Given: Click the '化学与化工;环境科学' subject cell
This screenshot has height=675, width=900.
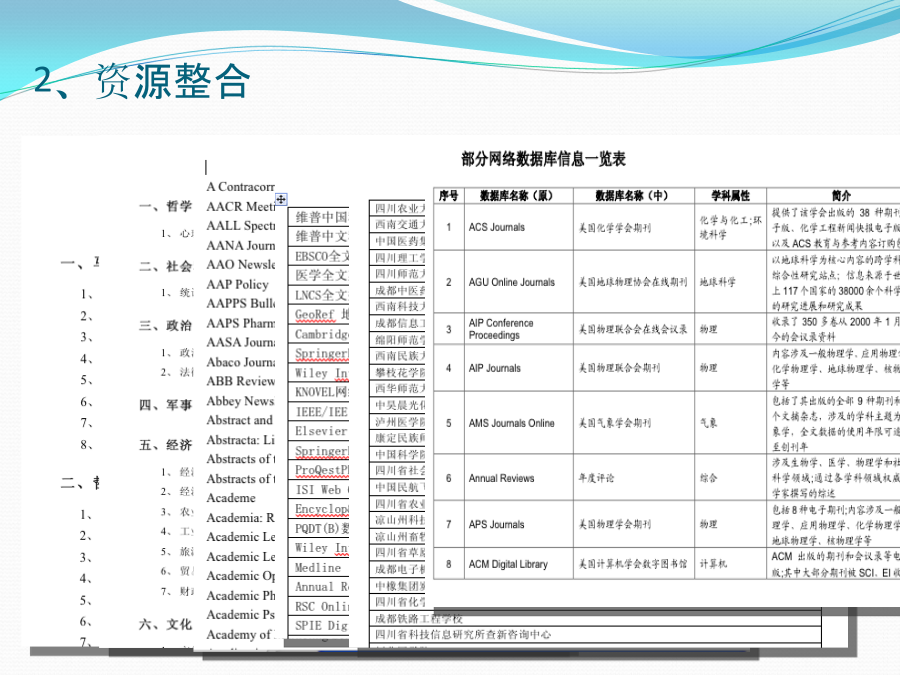Looking at the screenshot, I should click(730, 227).
